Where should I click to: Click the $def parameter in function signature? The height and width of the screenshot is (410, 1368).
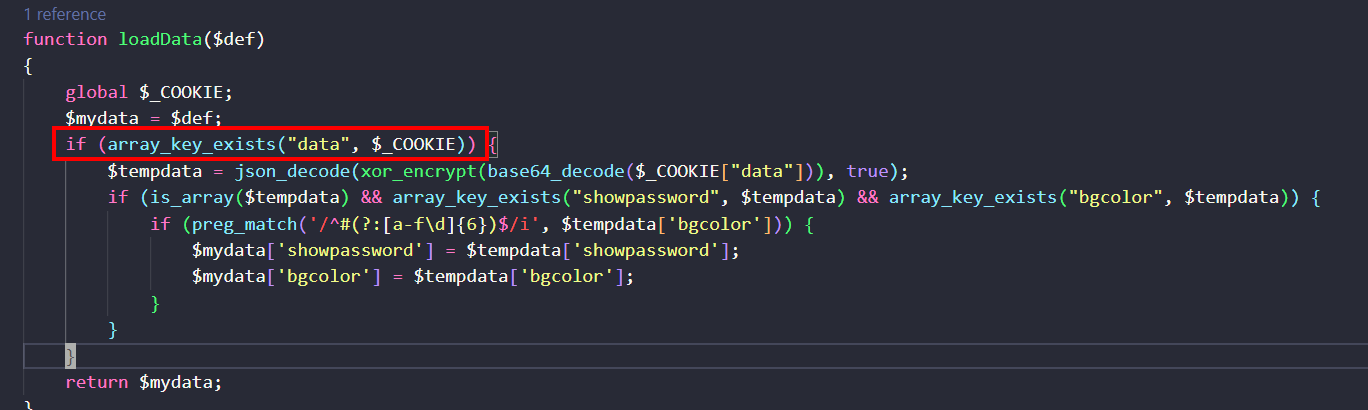point(234,39)
